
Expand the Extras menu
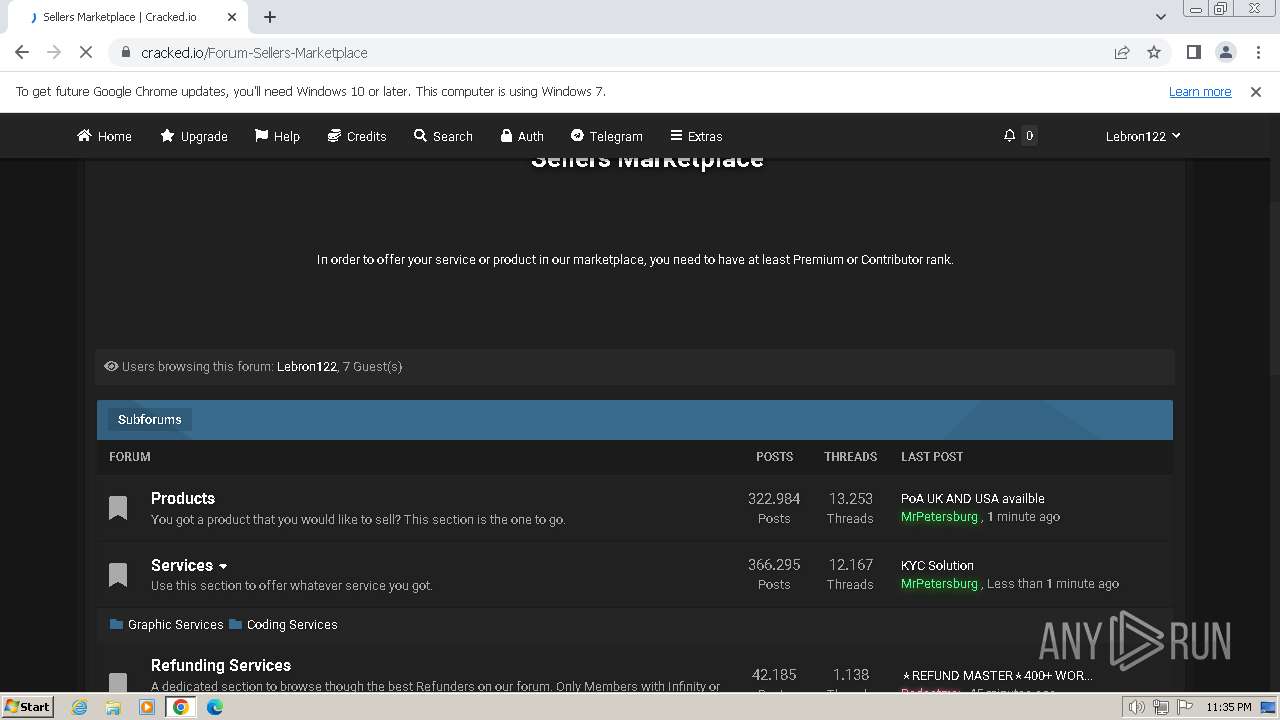click(696, 136)
